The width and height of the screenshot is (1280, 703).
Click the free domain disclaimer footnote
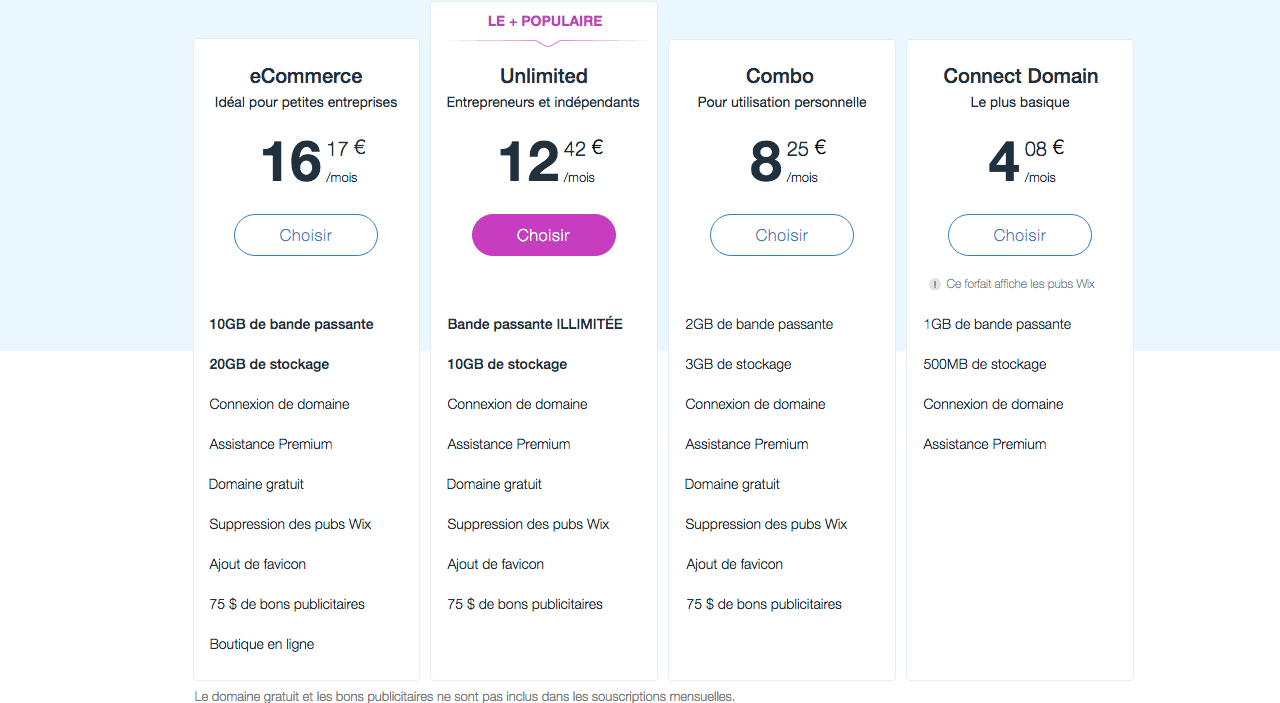click(x=464, y=696)
